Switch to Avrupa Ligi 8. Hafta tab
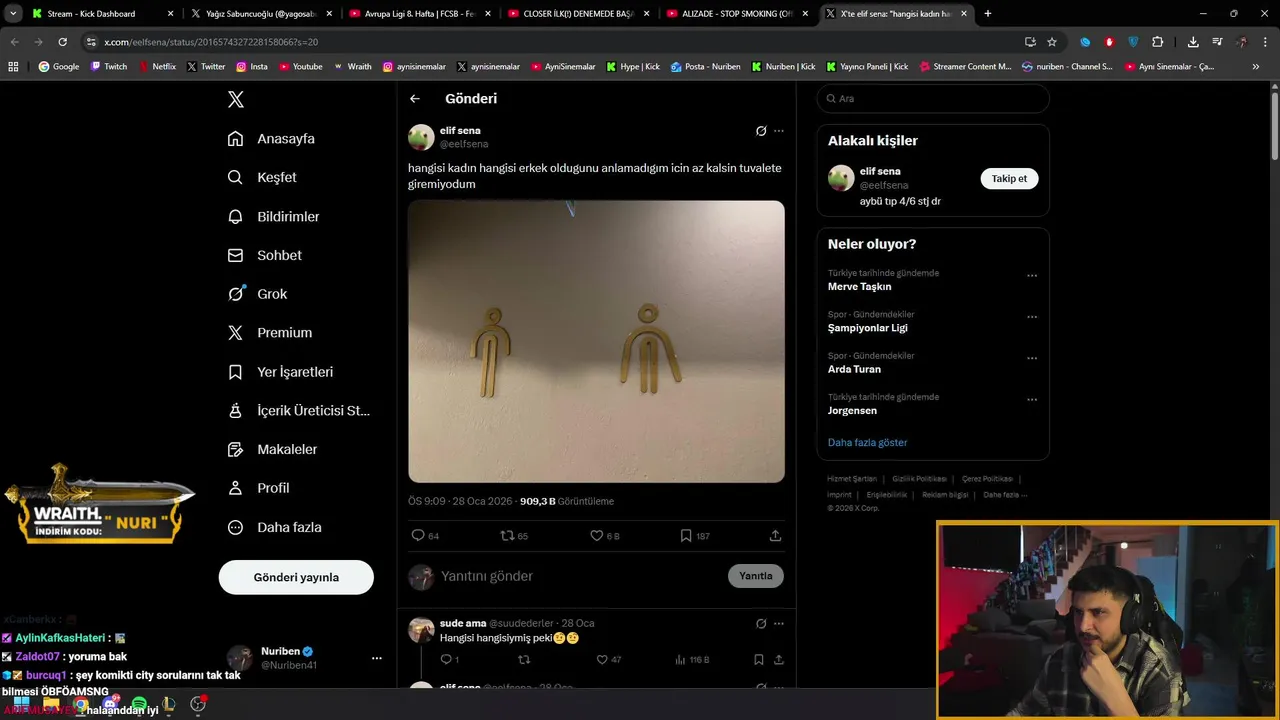Image resolution: width=1280 pixels, height=720 pixels. click(x=418, y=14)
